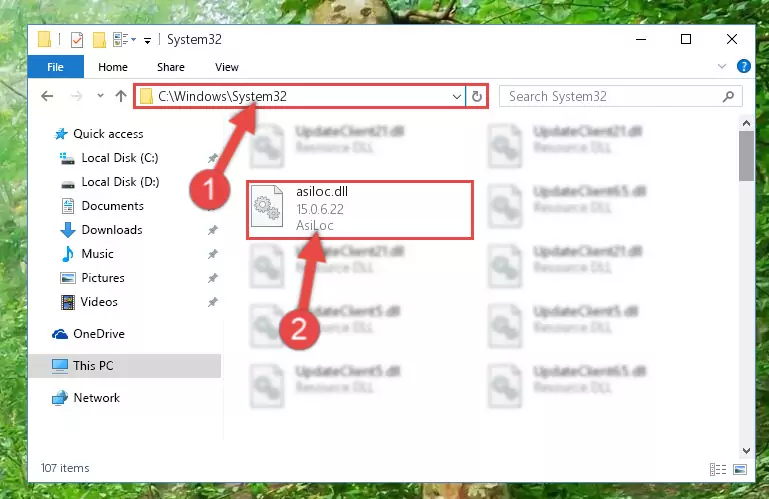Screen dimensions: 769x499
Task: Click the Videos filmstrip icon
Action: pyautogui.click(x=68, y=302)
